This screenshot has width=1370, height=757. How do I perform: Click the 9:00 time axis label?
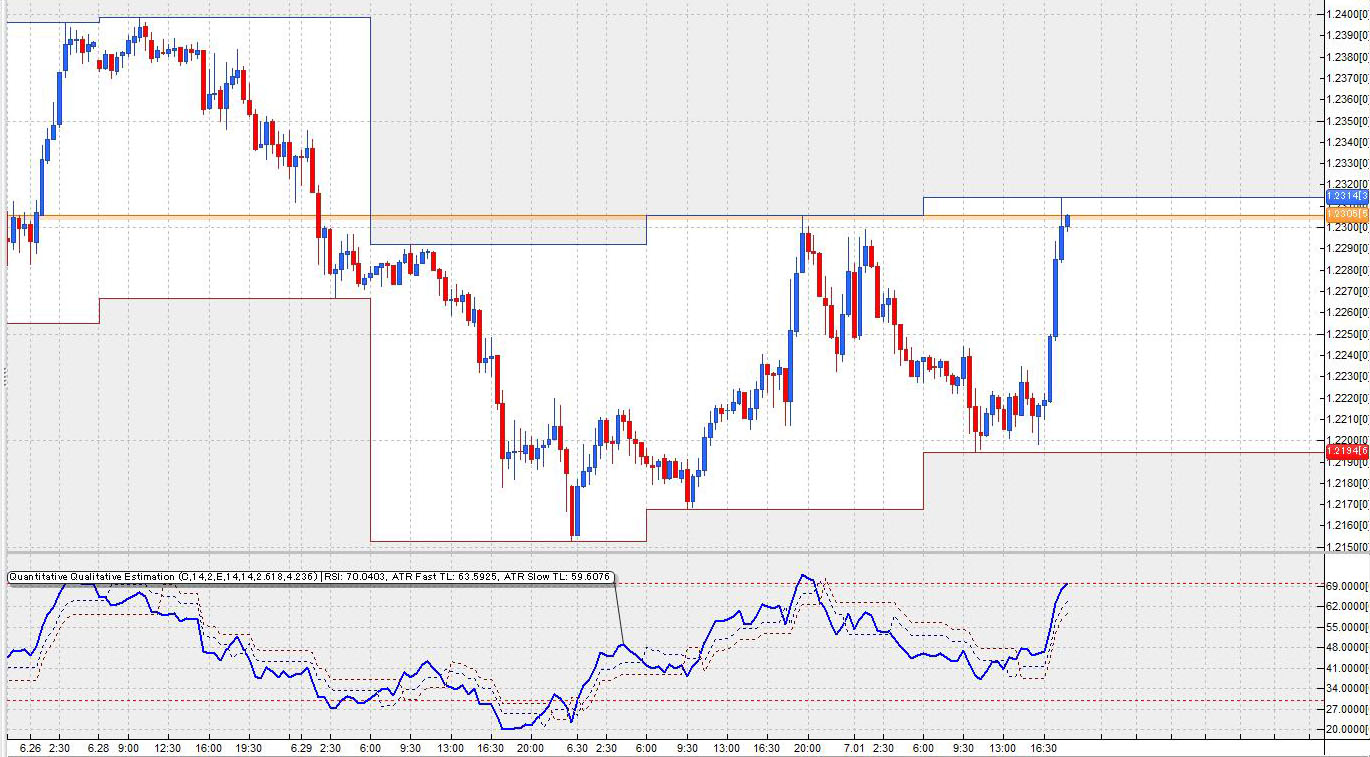click(128, 748)
